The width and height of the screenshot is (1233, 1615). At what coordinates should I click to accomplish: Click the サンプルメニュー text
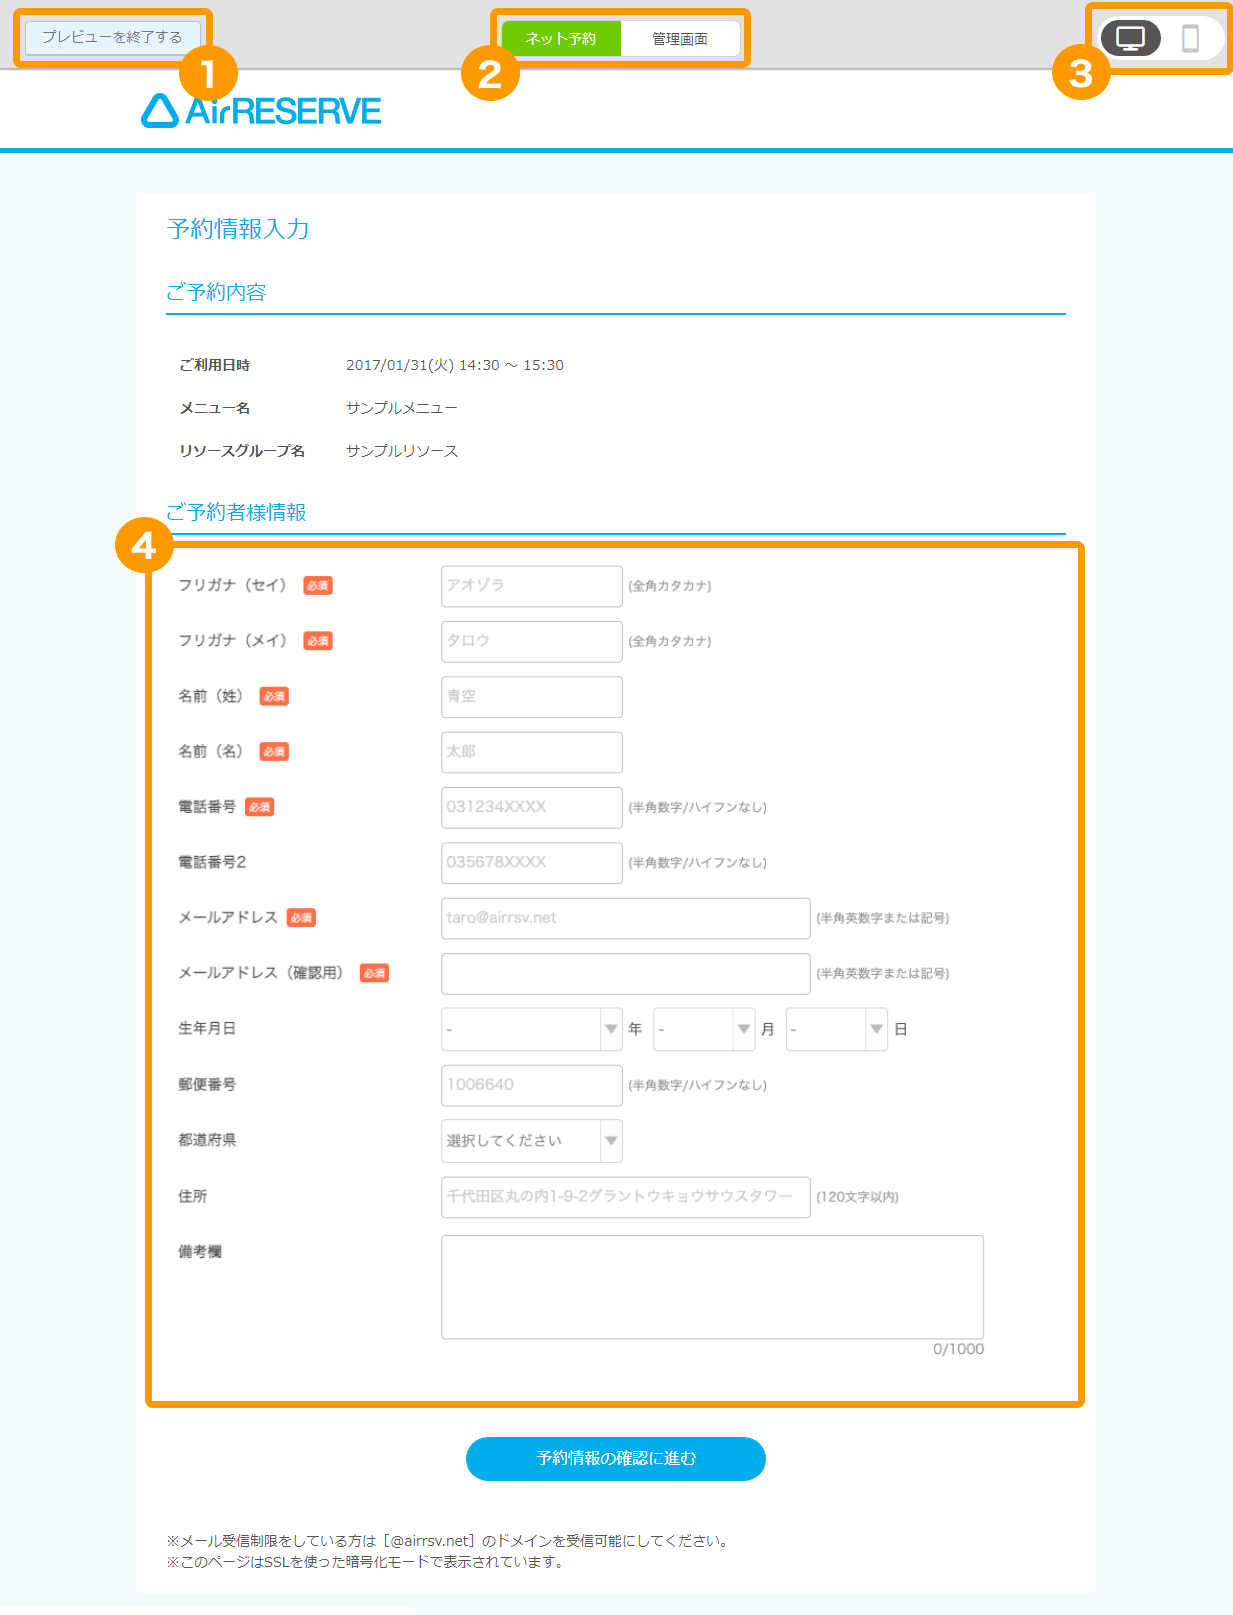(402, 408)
